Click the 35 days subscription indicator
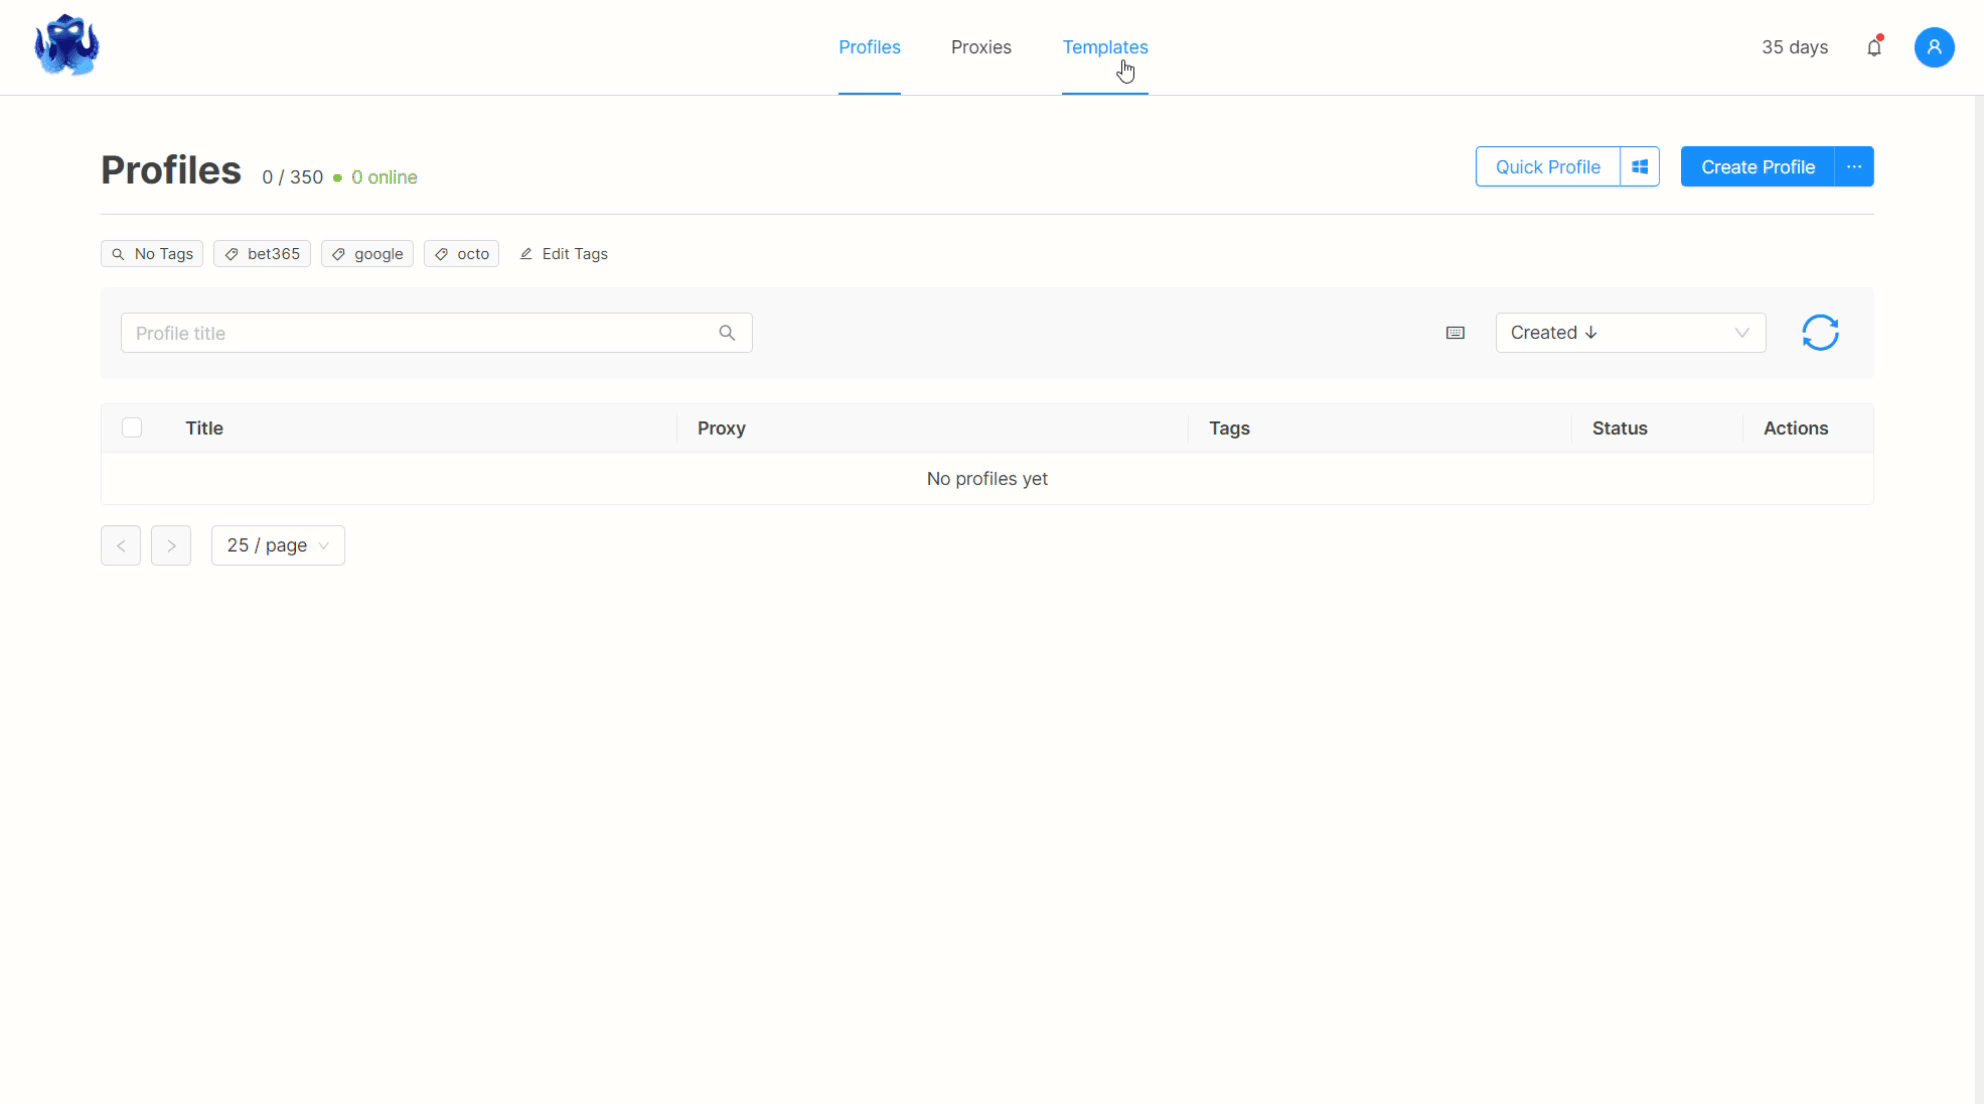1984x1104 pixels. (1794, 47)
